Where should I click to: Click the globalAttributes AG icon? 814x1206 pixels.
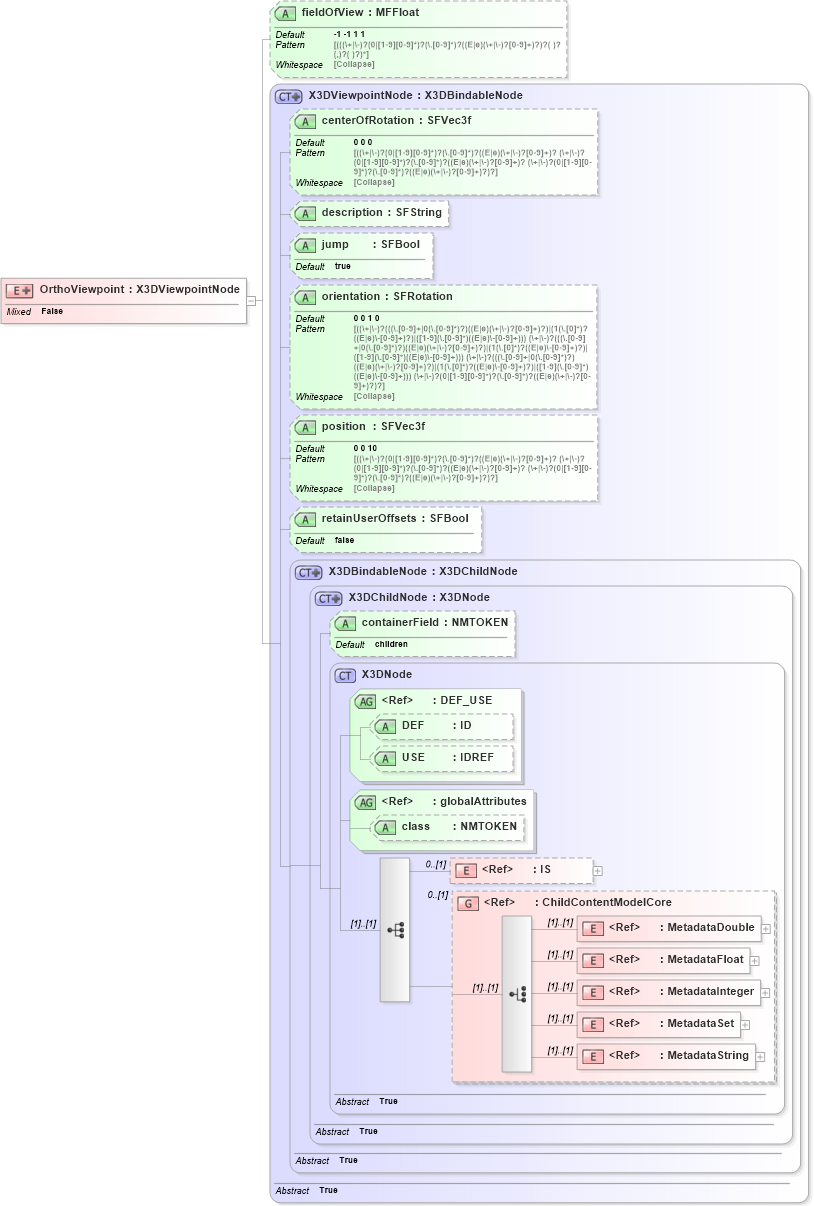pos(366,802)
